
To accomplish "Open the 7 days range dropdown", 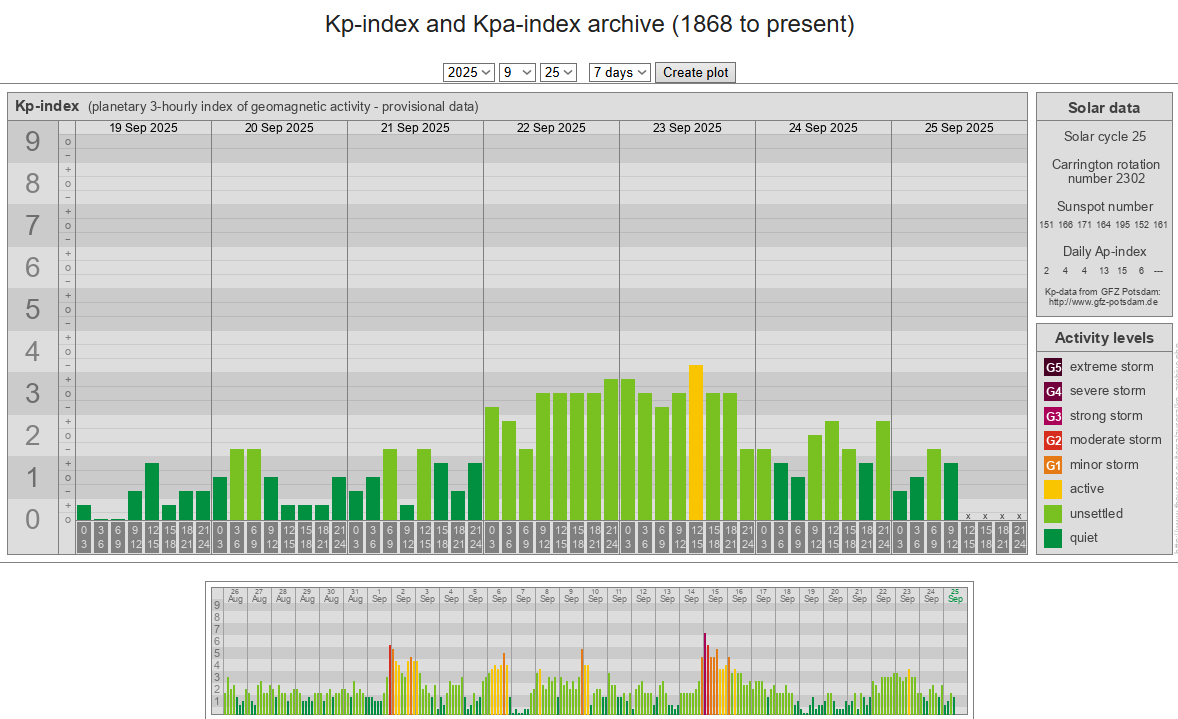I will pyautogui.click(x=620, y=72).
